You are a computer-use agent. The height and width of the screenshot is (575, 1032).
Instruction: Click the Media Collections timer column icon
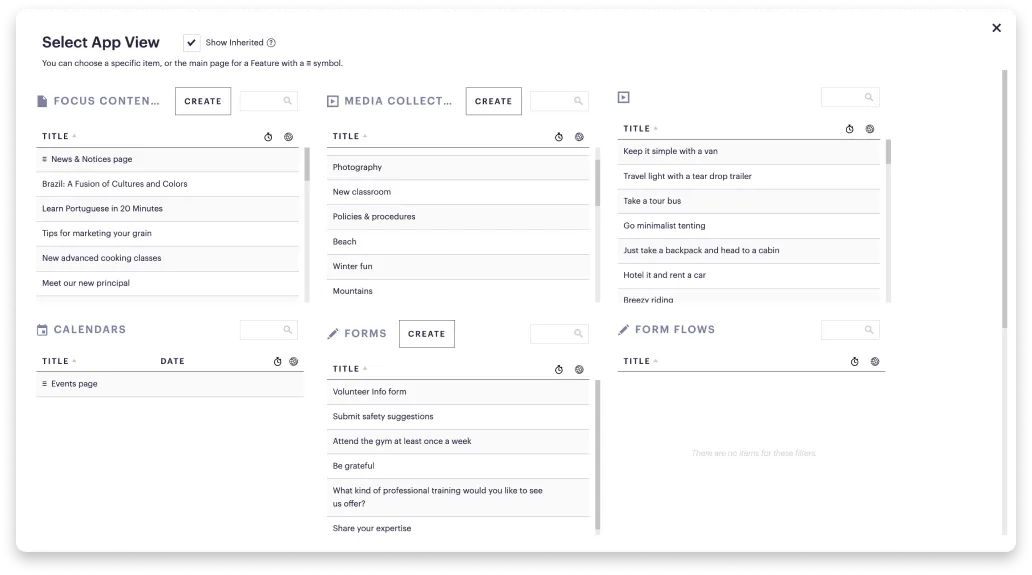pyautogui.click(x=559, y=137)
